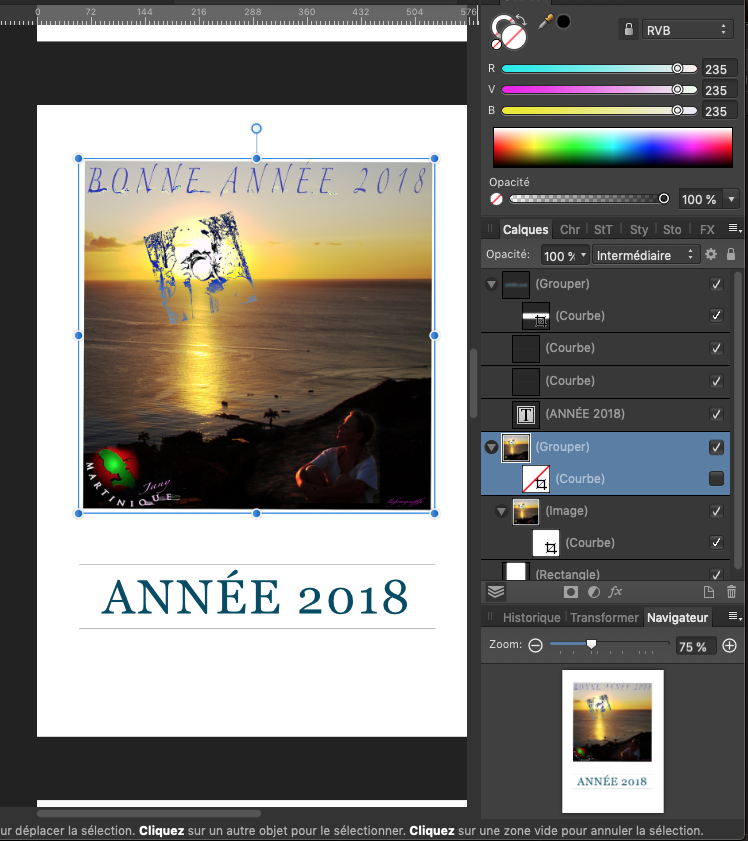748x841 pixels.
Task: Switch to the Sto tab
Action: [x=672, y=230]
